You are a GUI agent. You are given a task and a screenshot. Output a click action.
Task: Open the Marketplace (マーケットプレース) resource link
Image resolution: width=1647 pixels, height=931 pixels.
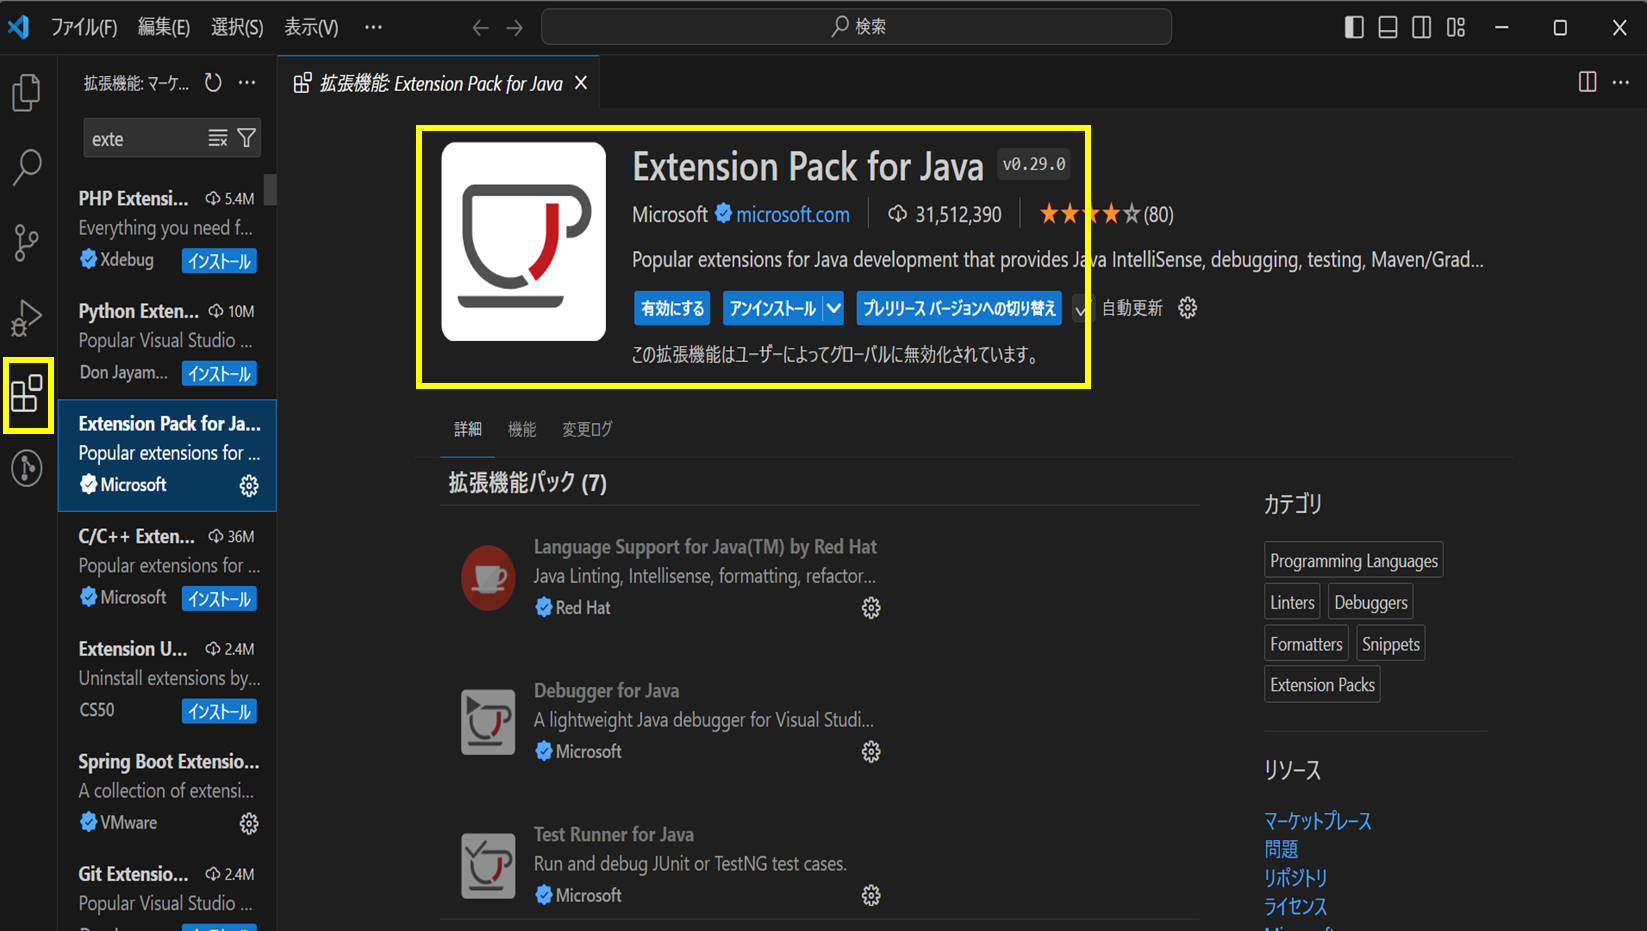point(1318,821)
